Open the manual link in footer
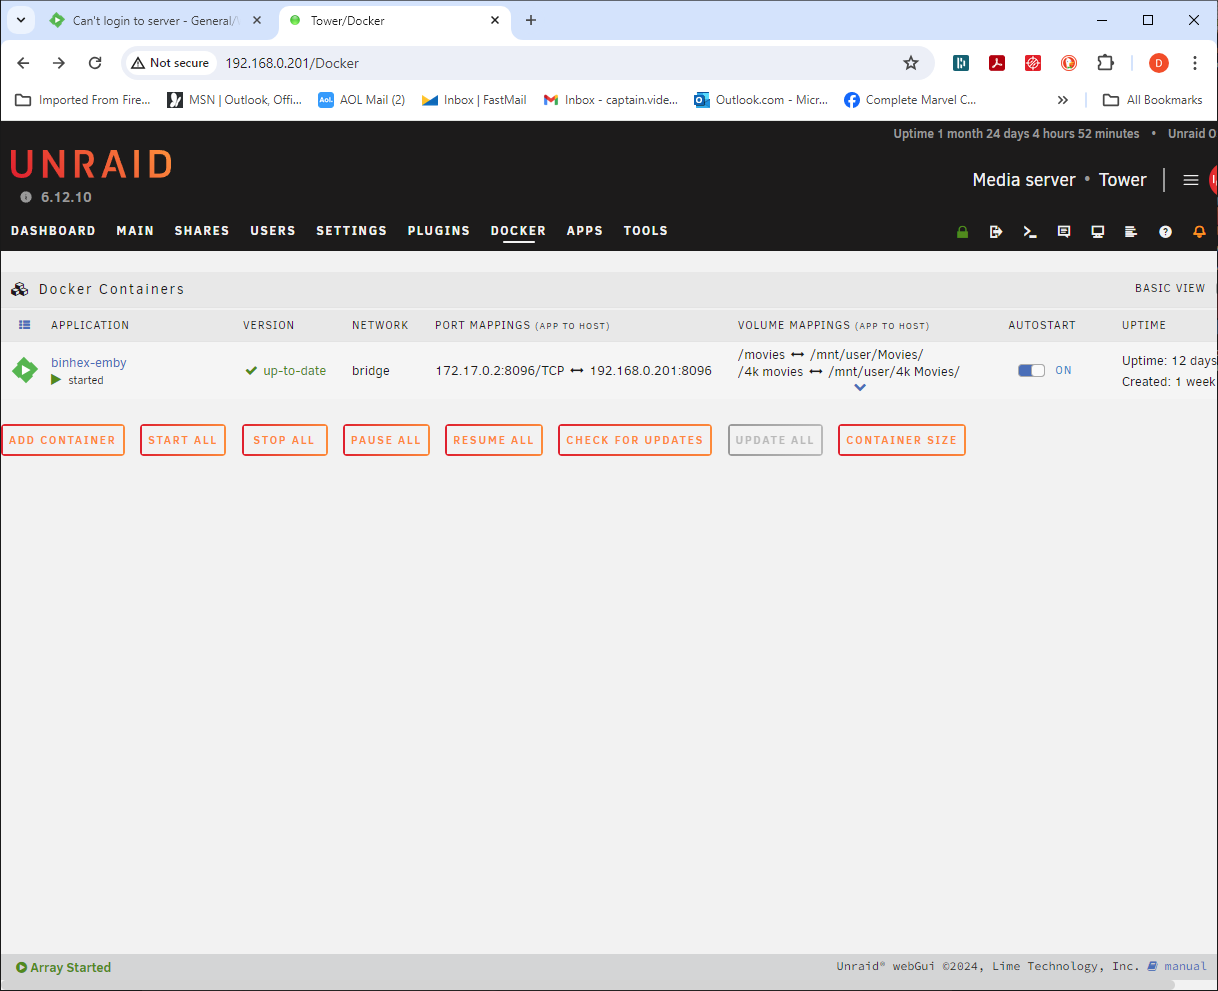The image size is (1218, 991). [x=1185, y=966]
